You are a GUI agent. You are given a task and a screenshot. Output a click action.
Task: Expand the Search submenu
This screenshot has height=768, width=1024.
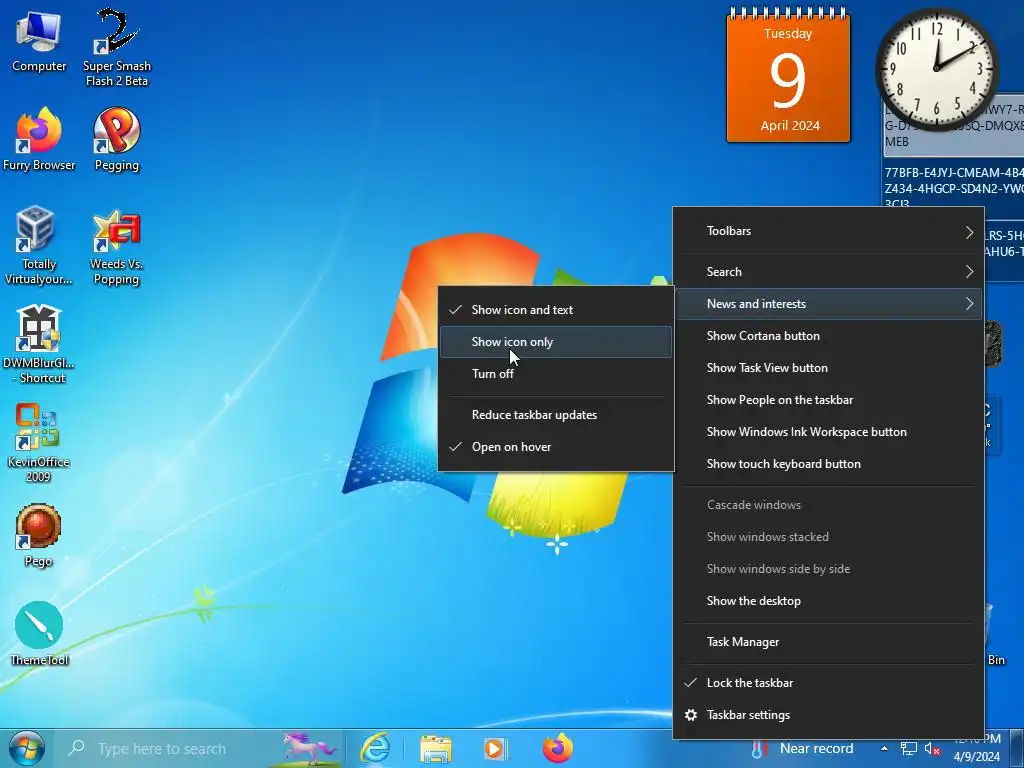[829, 272]
